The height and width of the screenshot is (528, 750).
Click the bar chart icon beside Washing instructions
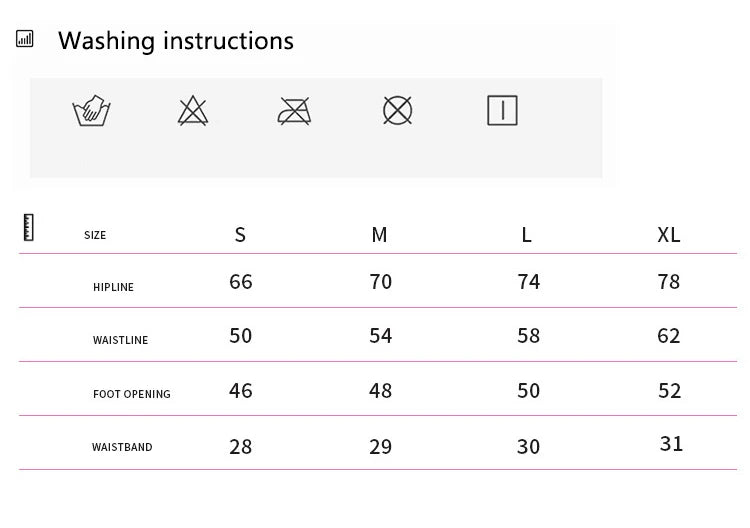coord(25,39)
